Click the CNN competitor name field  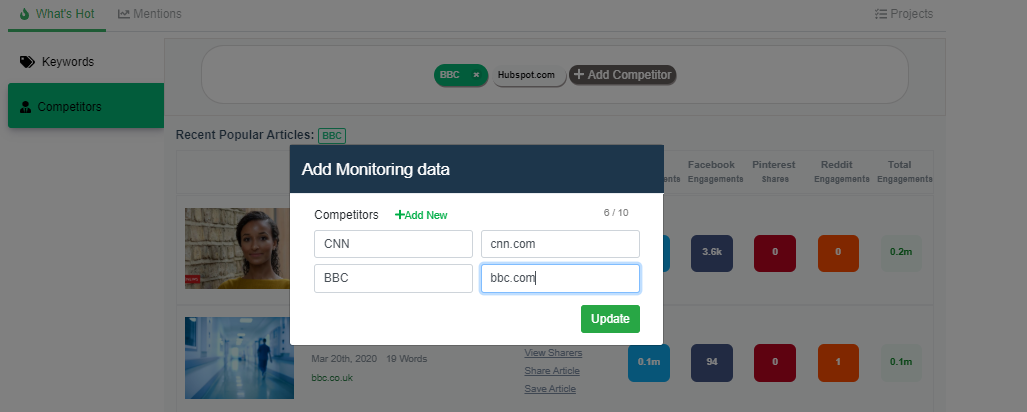coord(393,244)
